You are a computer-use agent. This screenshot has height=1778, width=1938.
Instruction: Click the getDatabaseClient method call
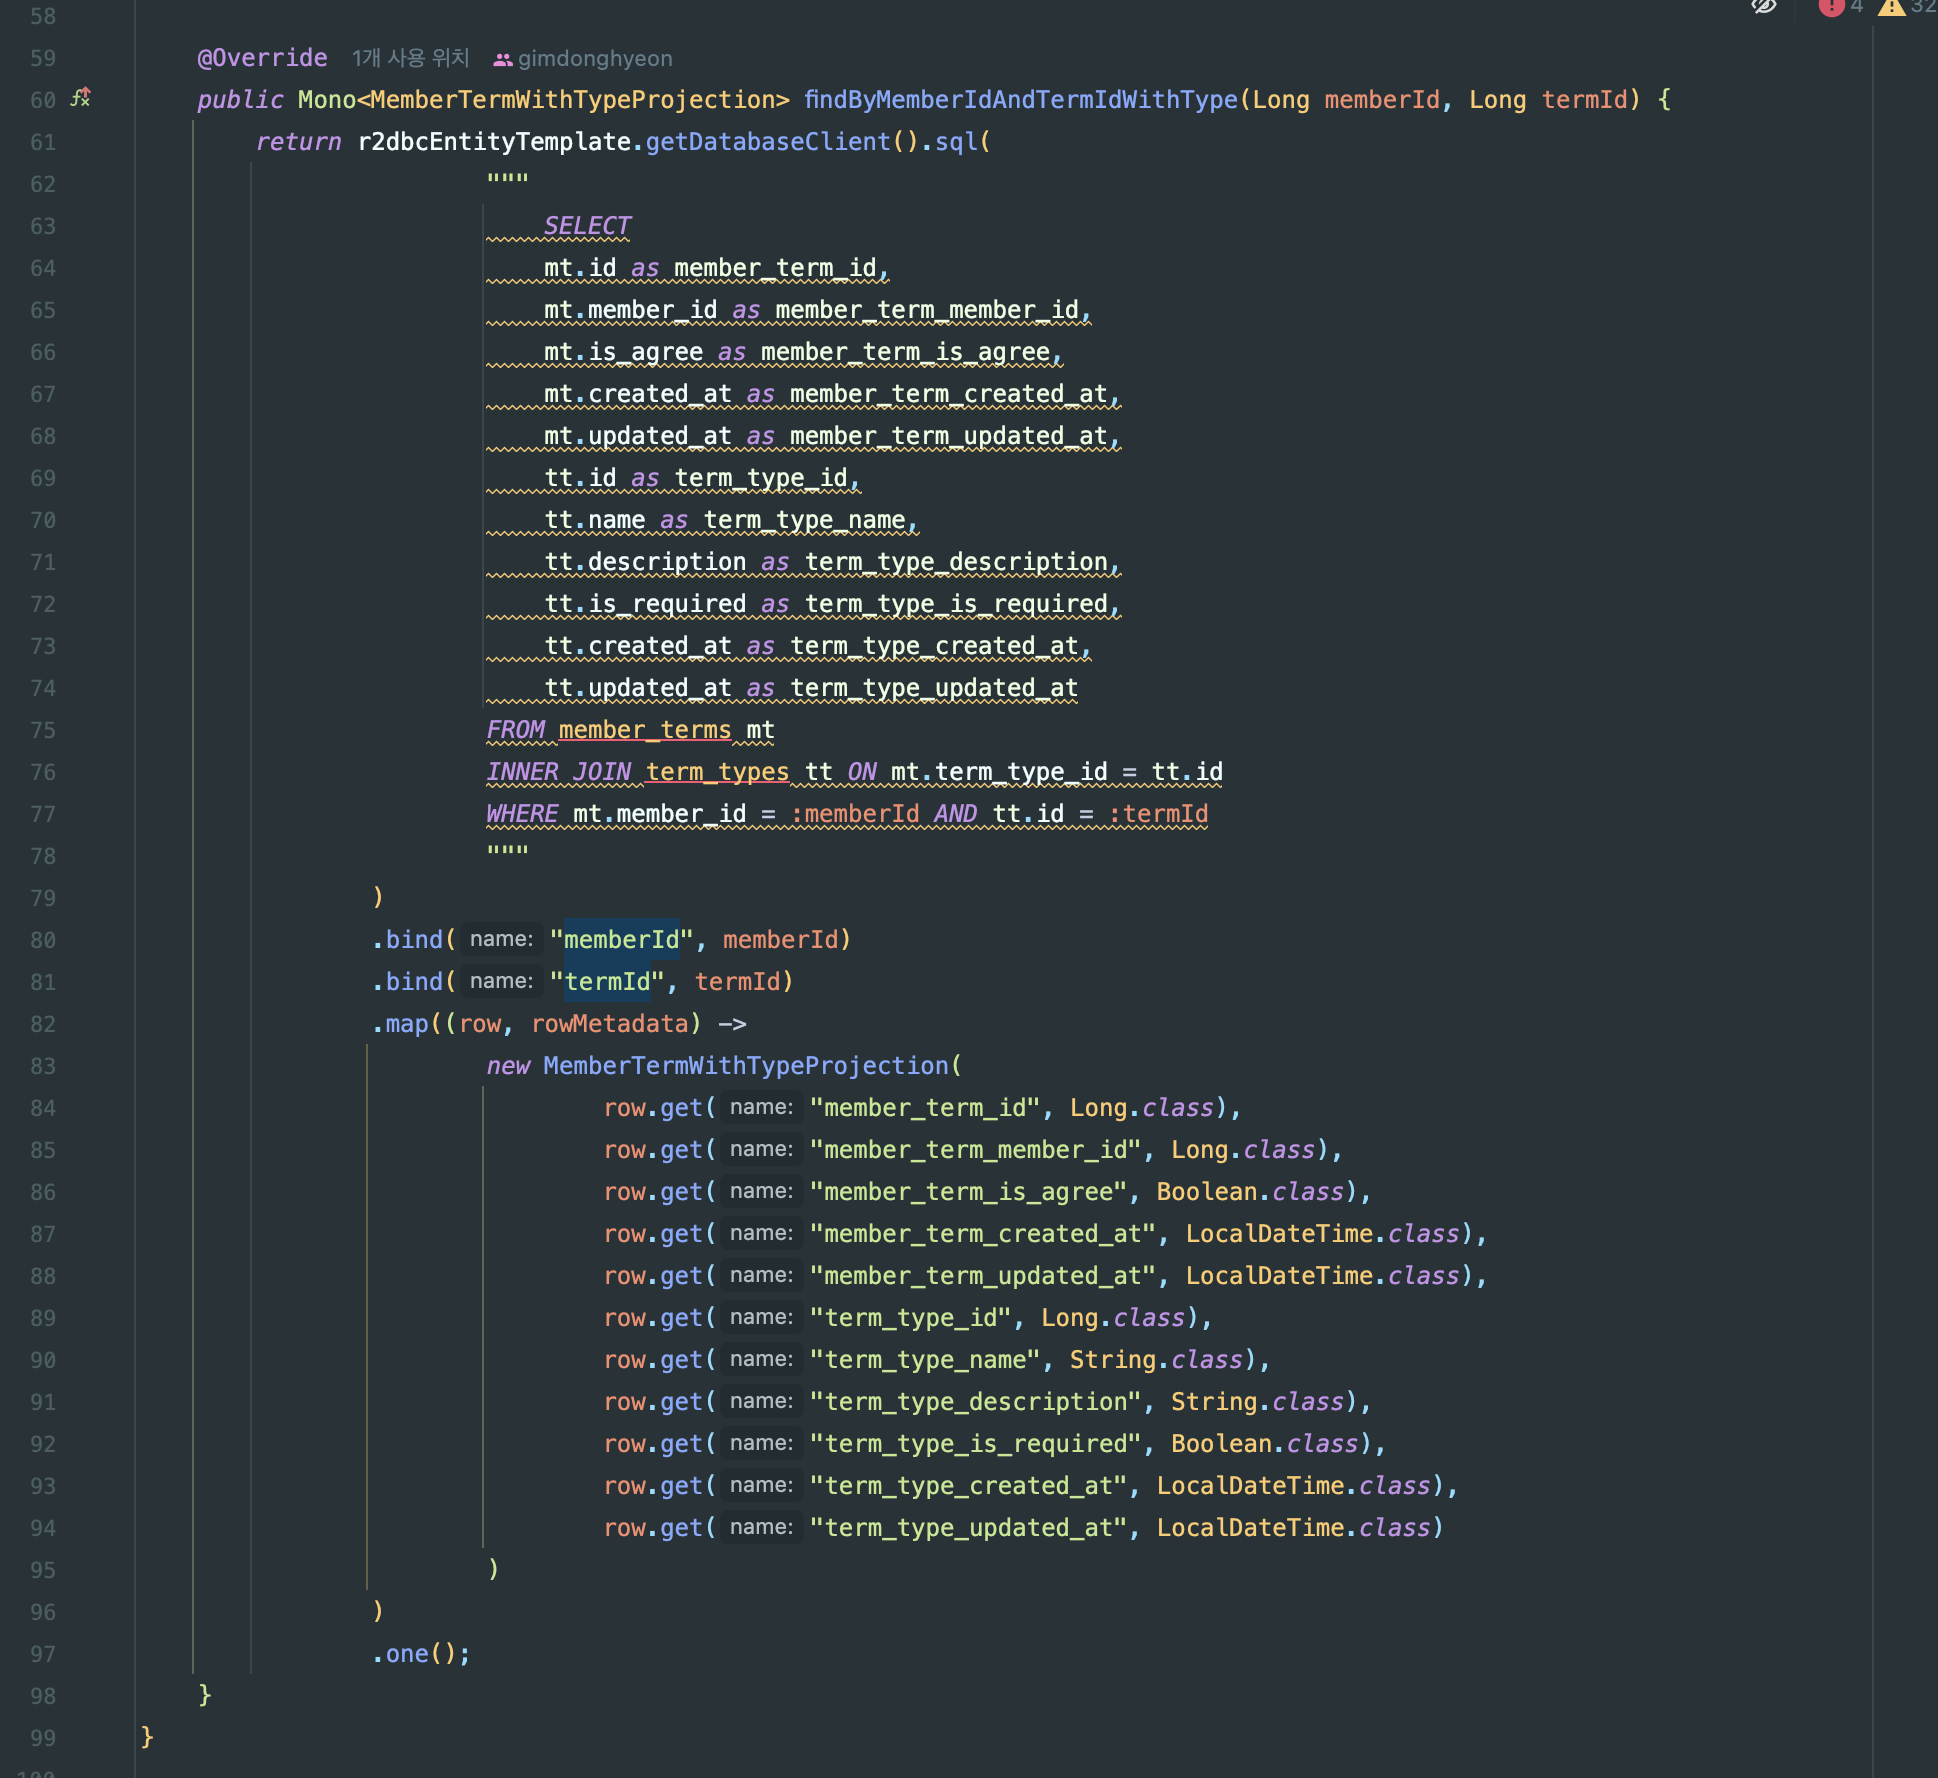(x=767, y=142)
